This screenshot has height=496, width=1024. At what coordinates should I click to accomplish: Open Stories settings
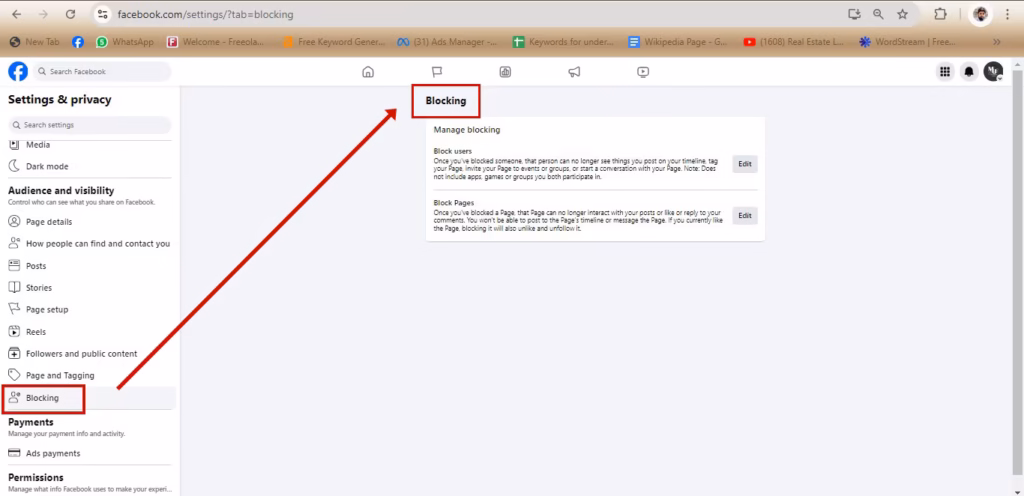(90, 288)
